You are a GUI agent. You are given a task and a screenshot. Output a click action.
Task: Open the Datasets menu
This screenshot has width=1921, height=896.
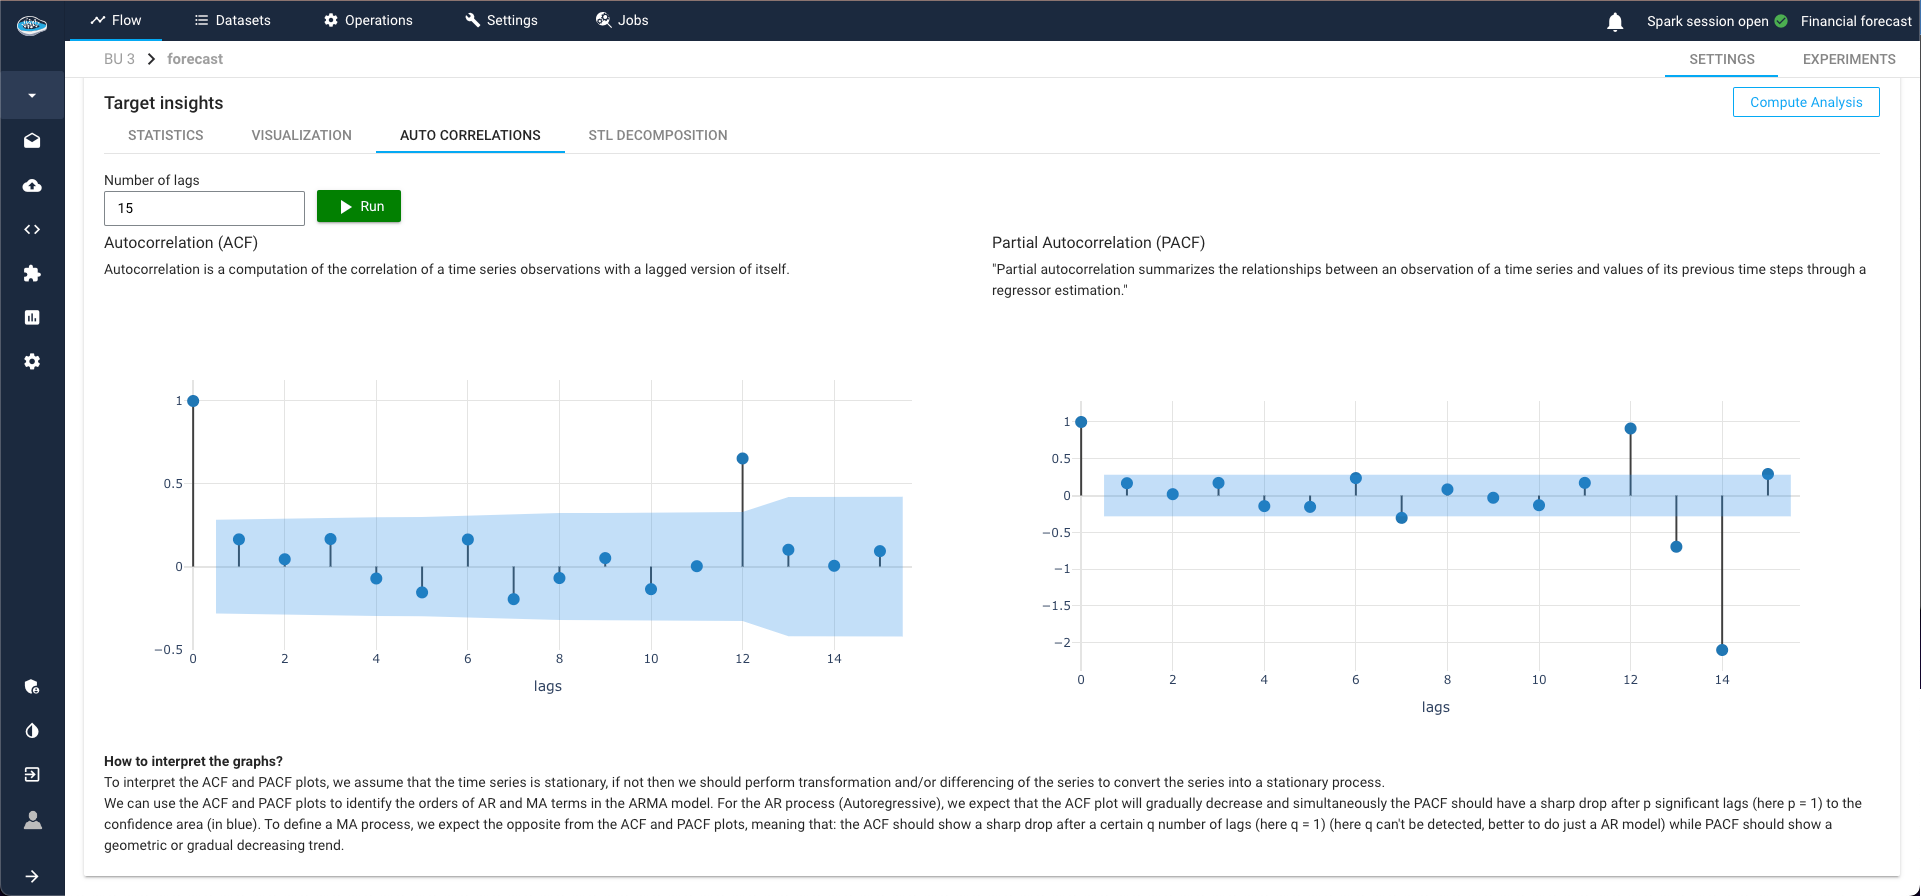pyautogui.click(x=232, y=20)
